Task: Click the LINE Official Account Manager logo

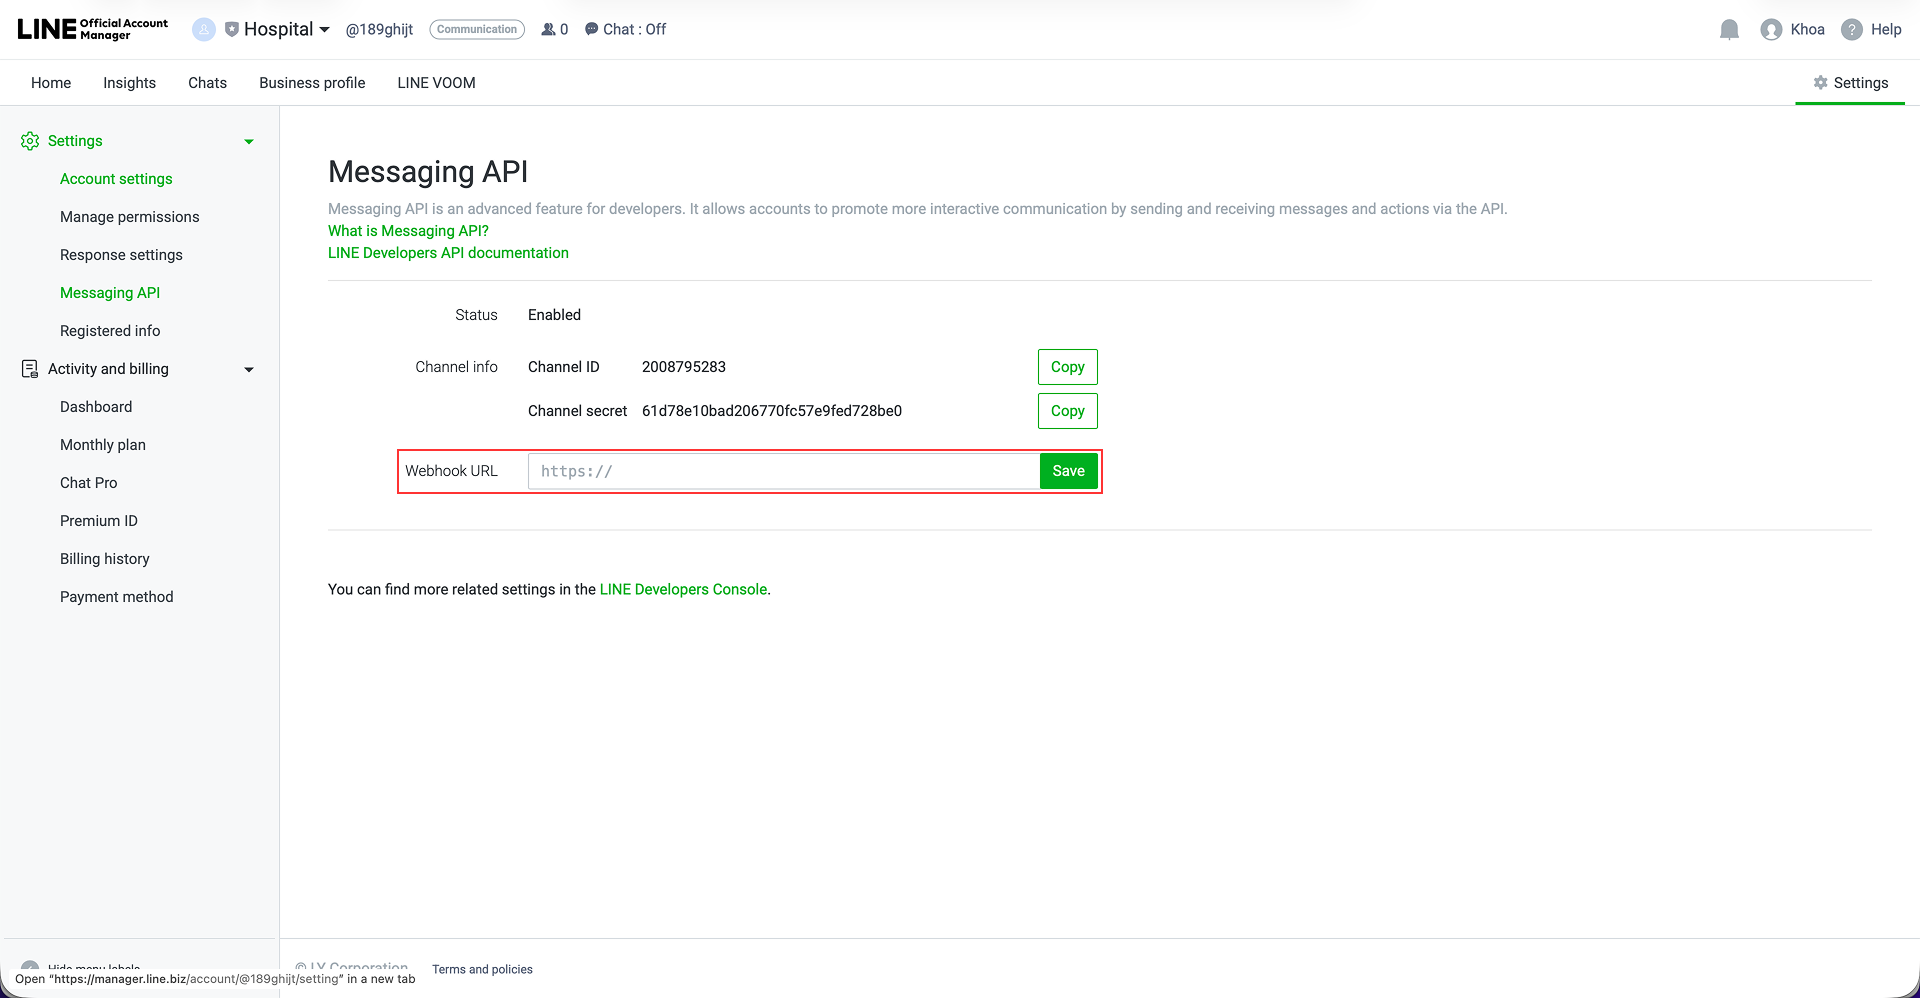Action: [90, 29]
